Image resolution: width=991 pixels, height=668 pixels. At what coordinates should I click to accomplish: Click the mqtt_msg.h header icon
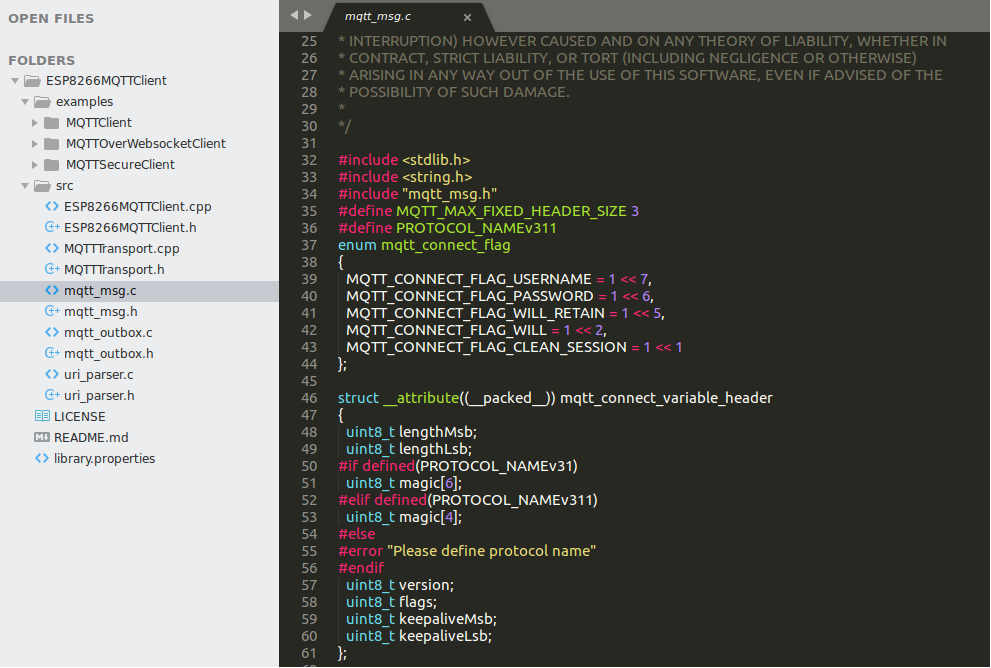(x=52, y=311)
